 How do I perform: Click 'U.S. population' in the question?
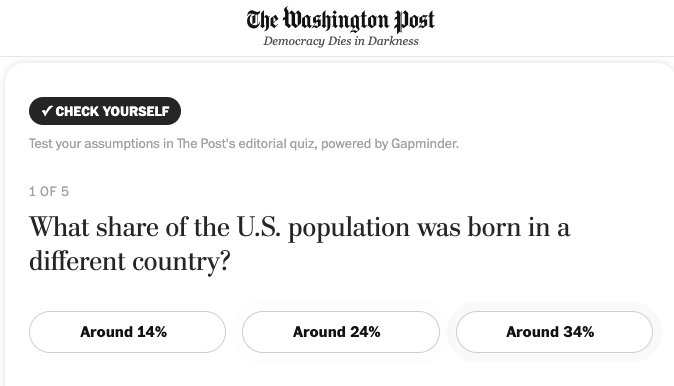pyautogui.click(x=323, y=227)
